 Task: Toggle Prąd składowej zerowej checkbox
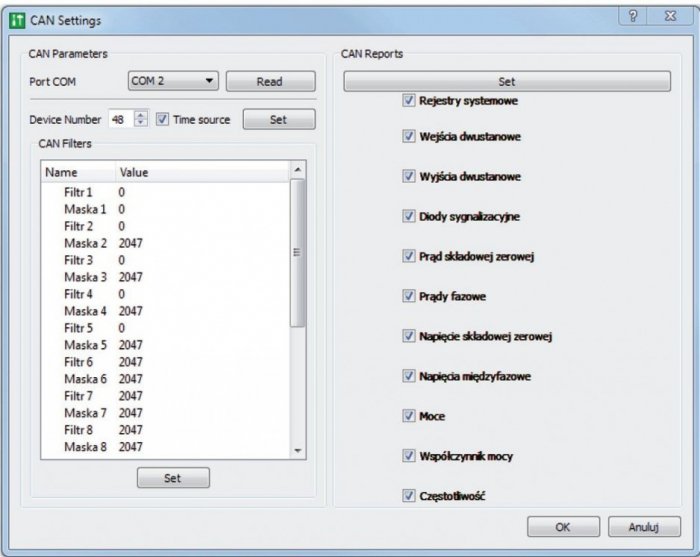[x=408, y=256]
